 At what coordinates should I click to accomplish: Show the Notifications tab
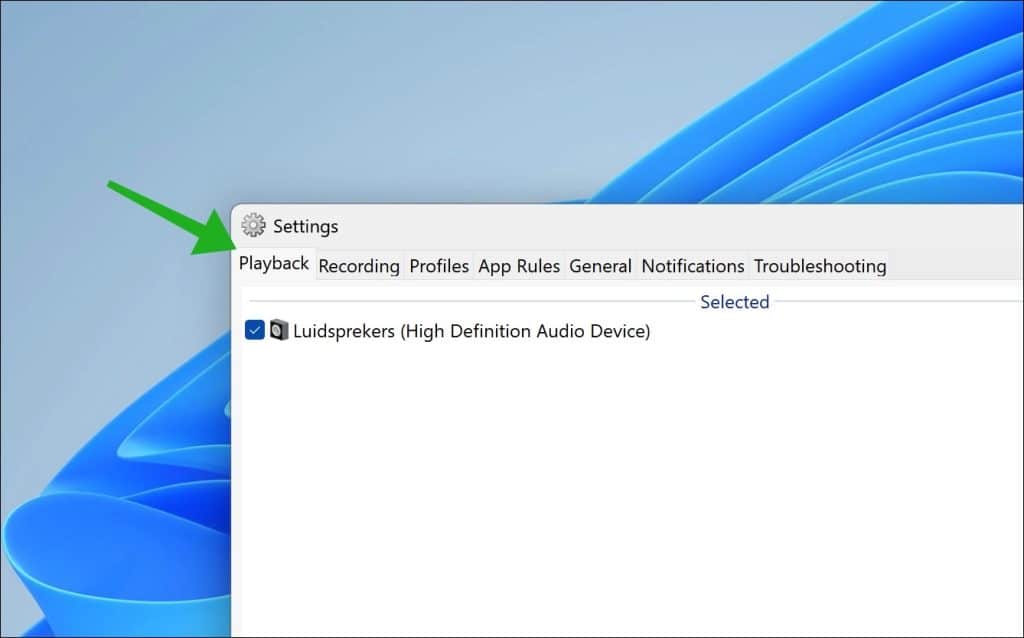pos(693,266)
